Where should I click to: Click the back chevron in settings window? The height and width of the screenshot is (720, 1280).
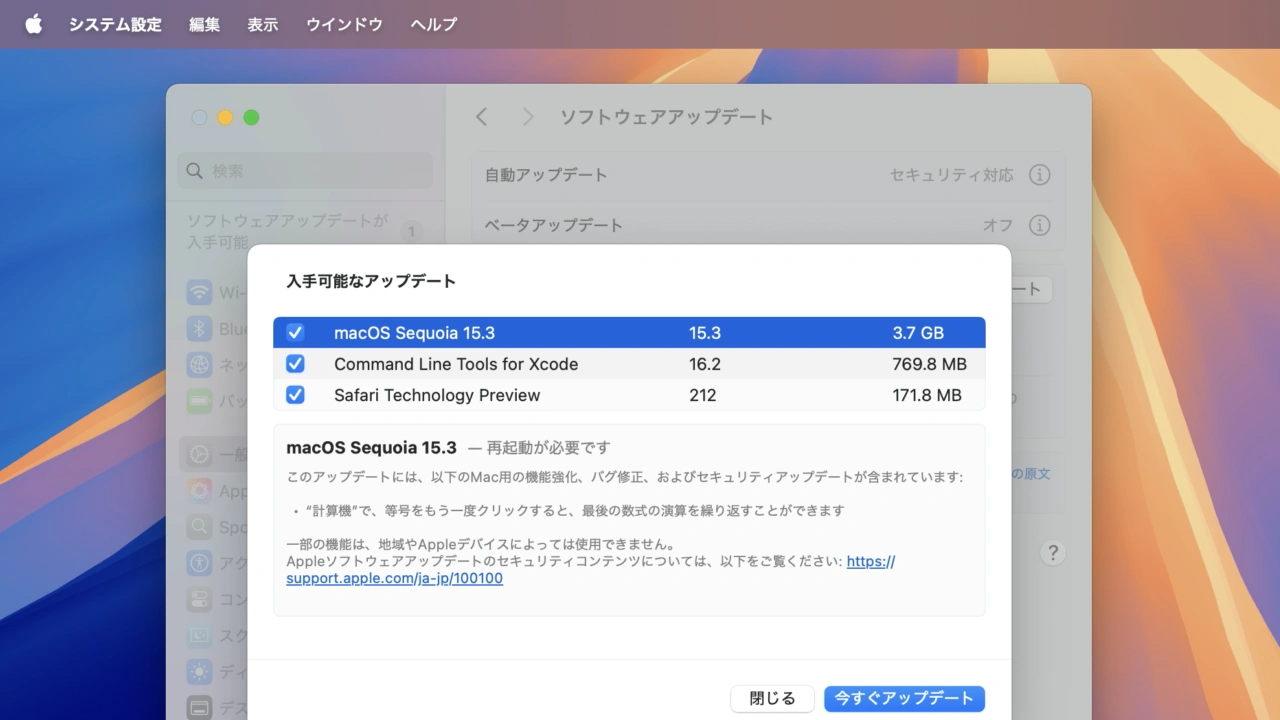[x=481, y=117]
